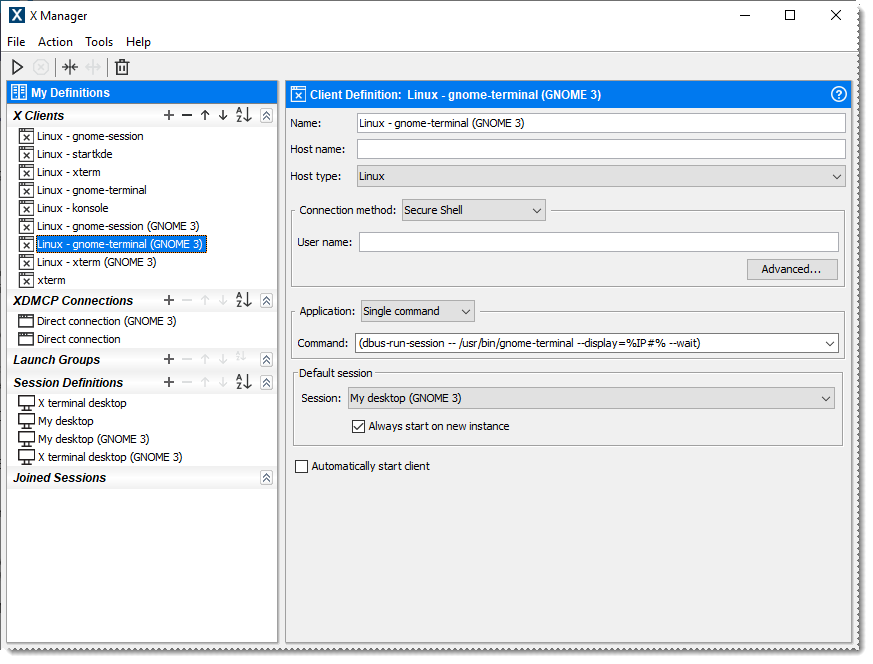
Task: Open help via question mark icon
Action: [x=838, y=95]
